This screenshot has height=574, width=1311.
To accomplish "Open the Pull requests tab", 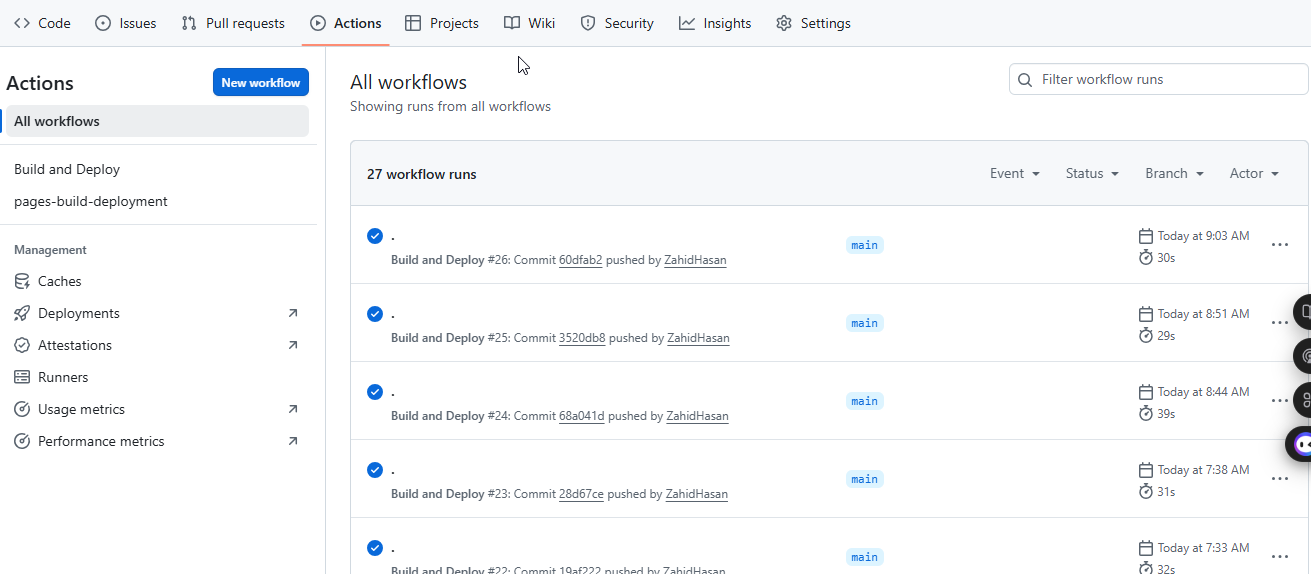I will [x=233, y=23].
